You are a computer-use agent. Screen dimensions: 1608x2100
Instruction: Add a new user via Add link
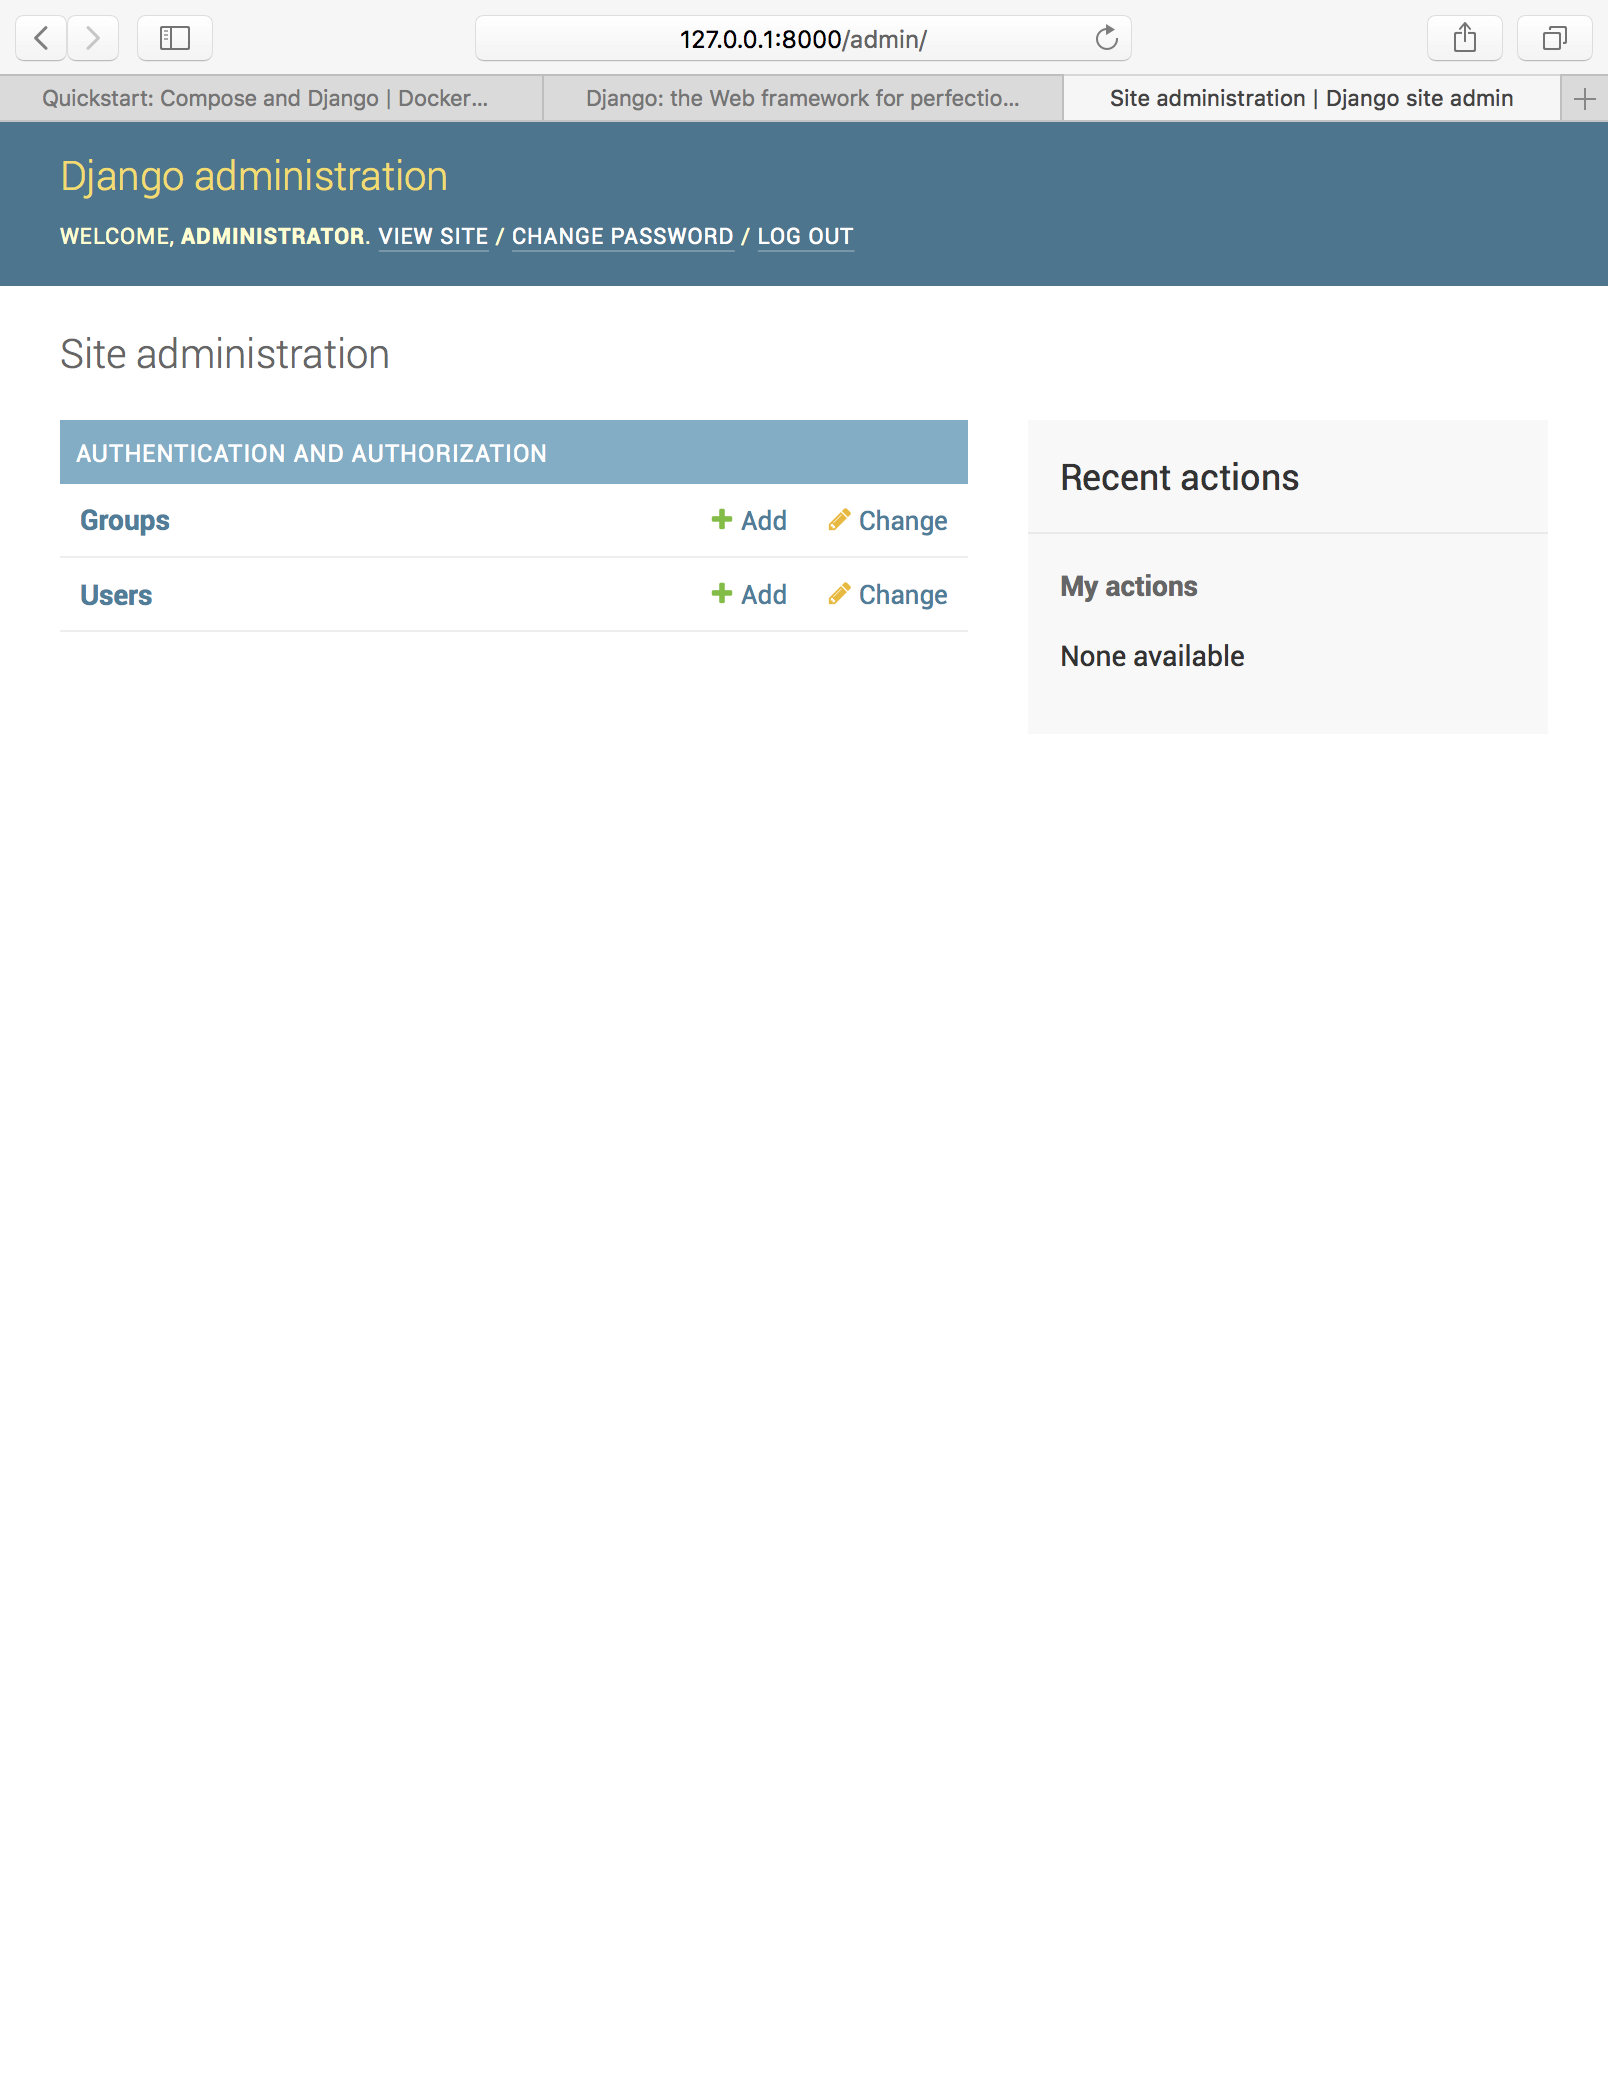[763, 595]
